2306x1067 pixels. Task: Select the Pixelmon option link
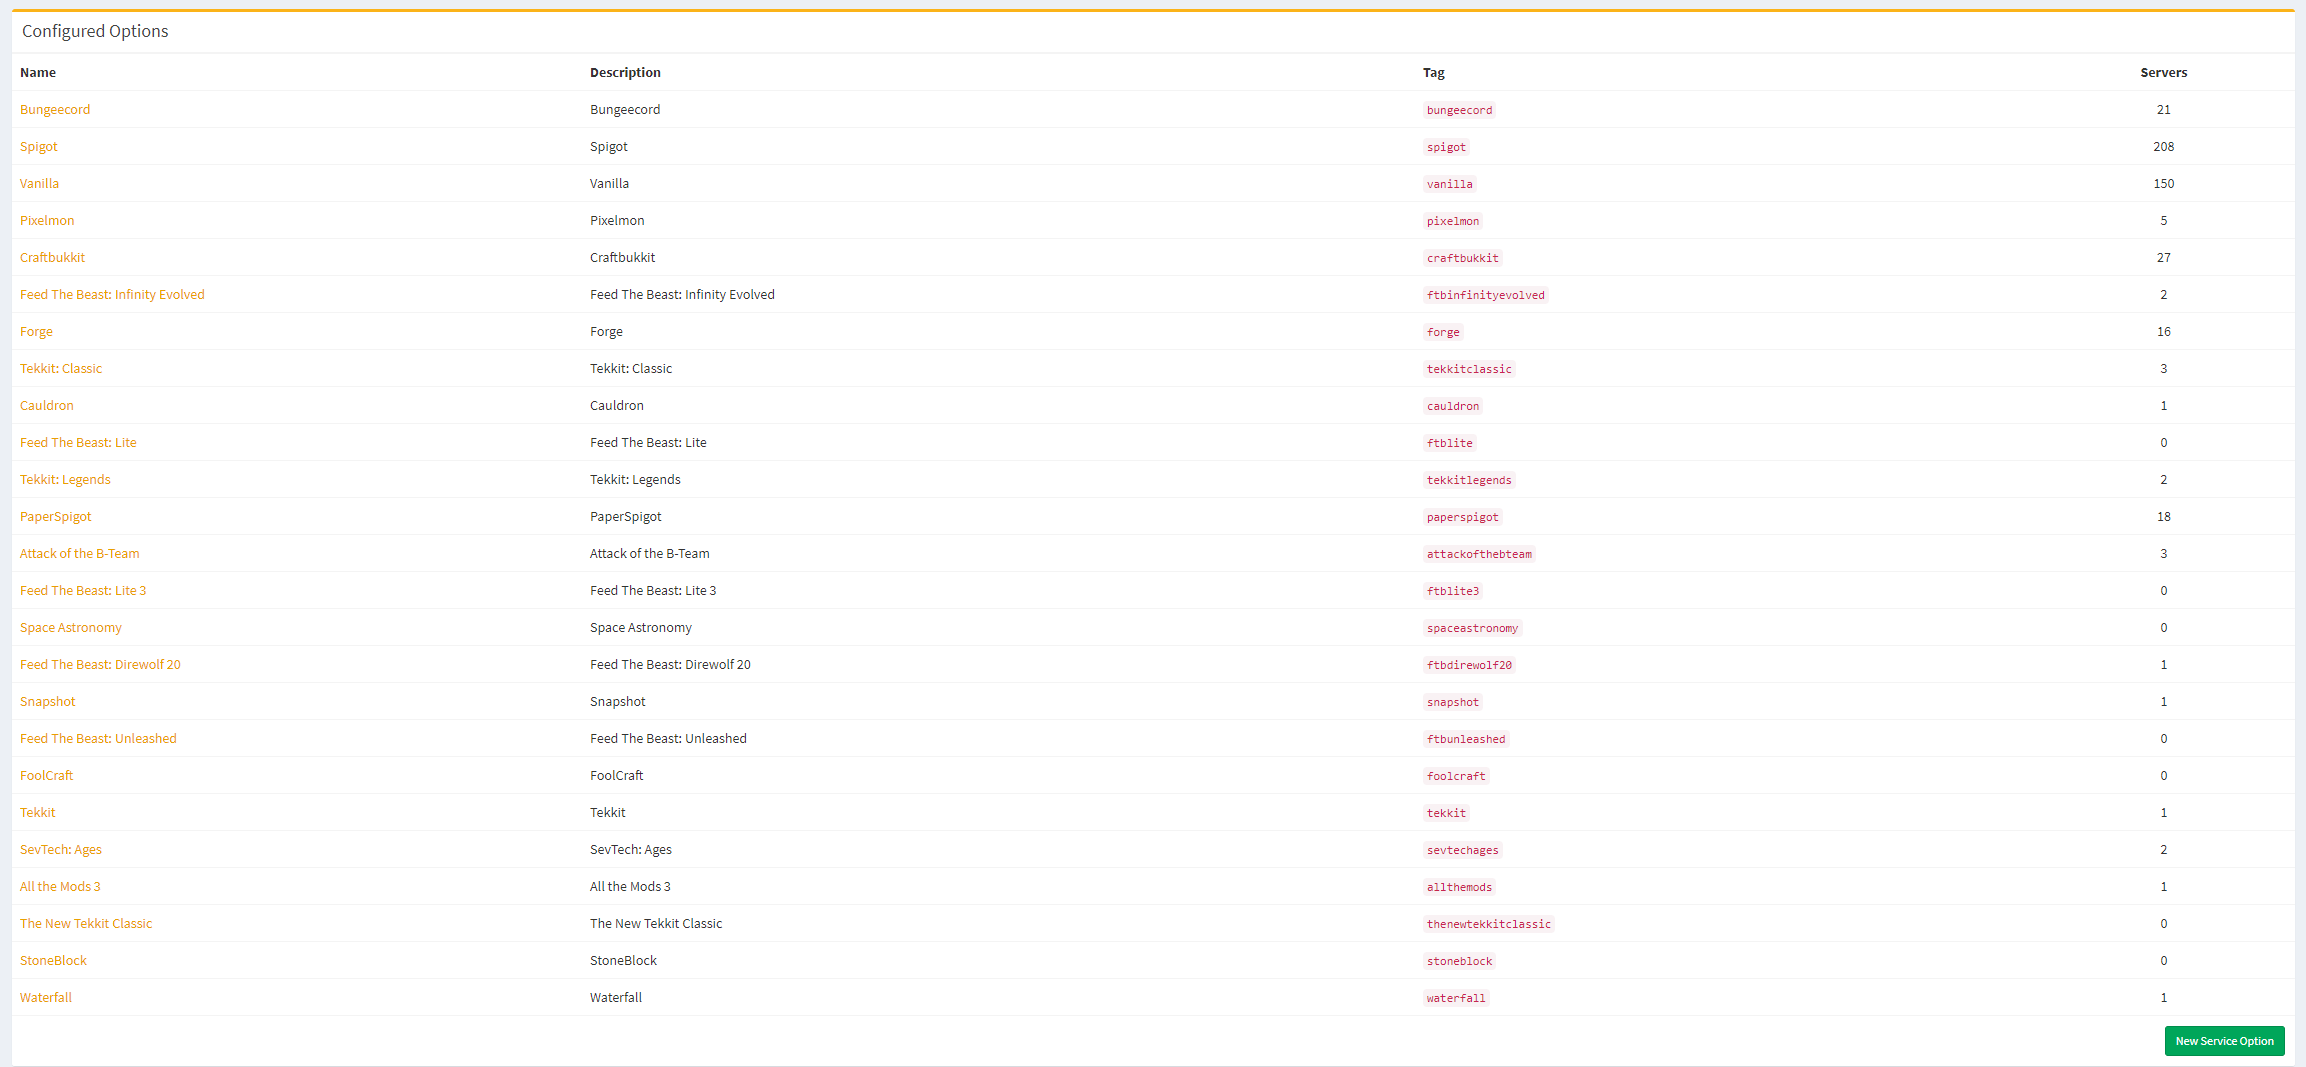coord(47,221)
